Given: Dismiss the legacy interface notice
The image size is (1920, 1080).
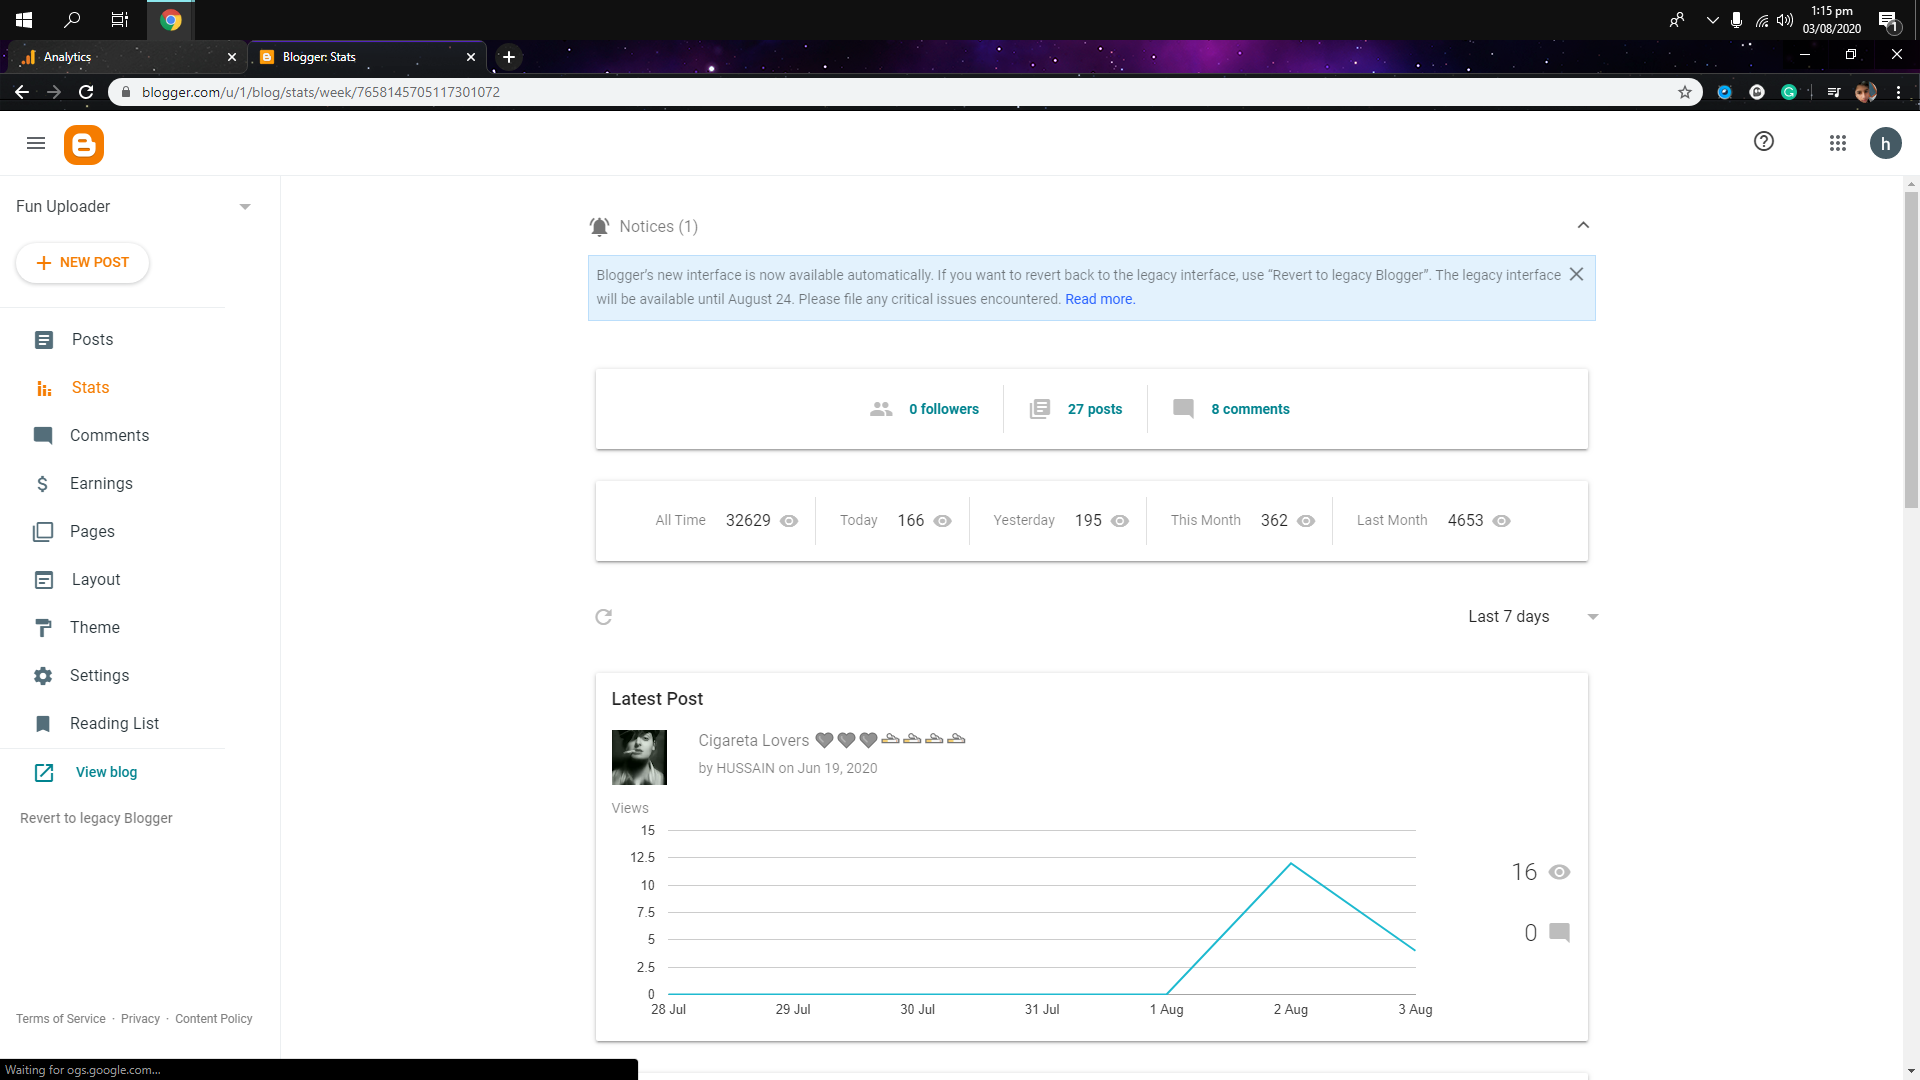Looking at the screenshot, I should 1576,274.
